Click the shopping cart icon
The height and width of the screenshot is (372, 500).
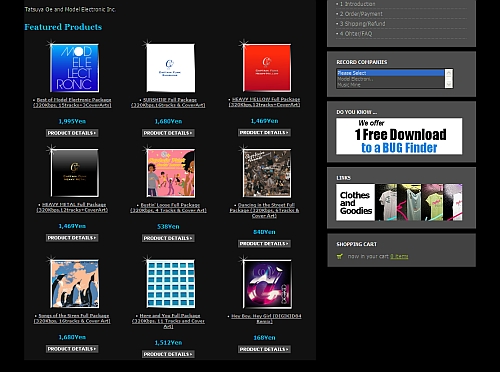click(x=340, y=256)
